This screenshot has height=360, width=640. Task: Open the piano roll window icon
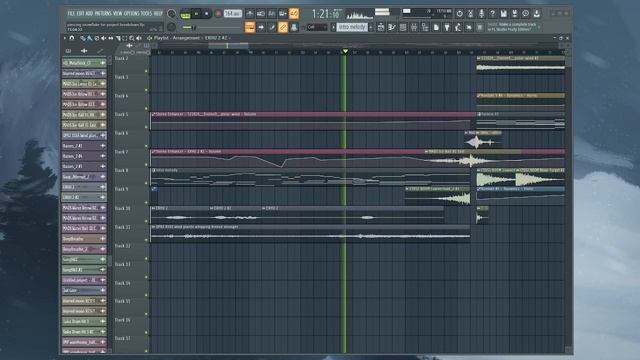click(392, 27)
